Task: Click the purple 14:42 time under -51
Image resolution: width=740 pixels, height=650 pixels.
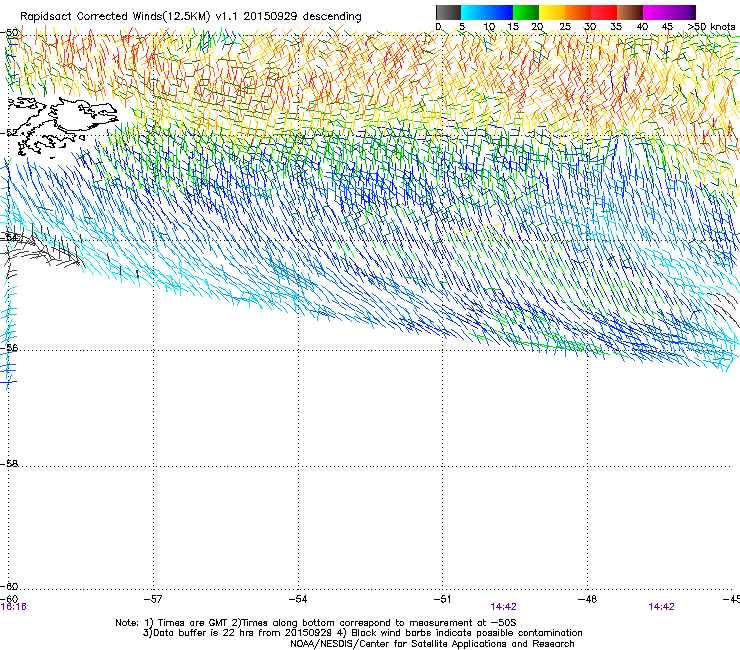Action: tap(503, 607)
